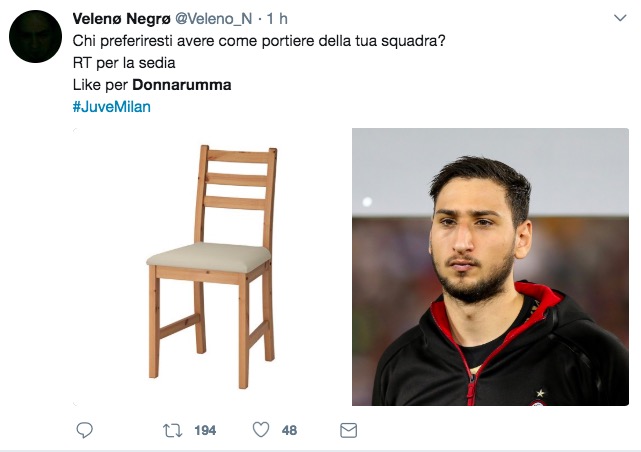Image resolution: width=641 pixels, height=452 pixels.
Task: Send tweet via direct message envelope icon
Action: pyautogui.click(x=348, y=430)
